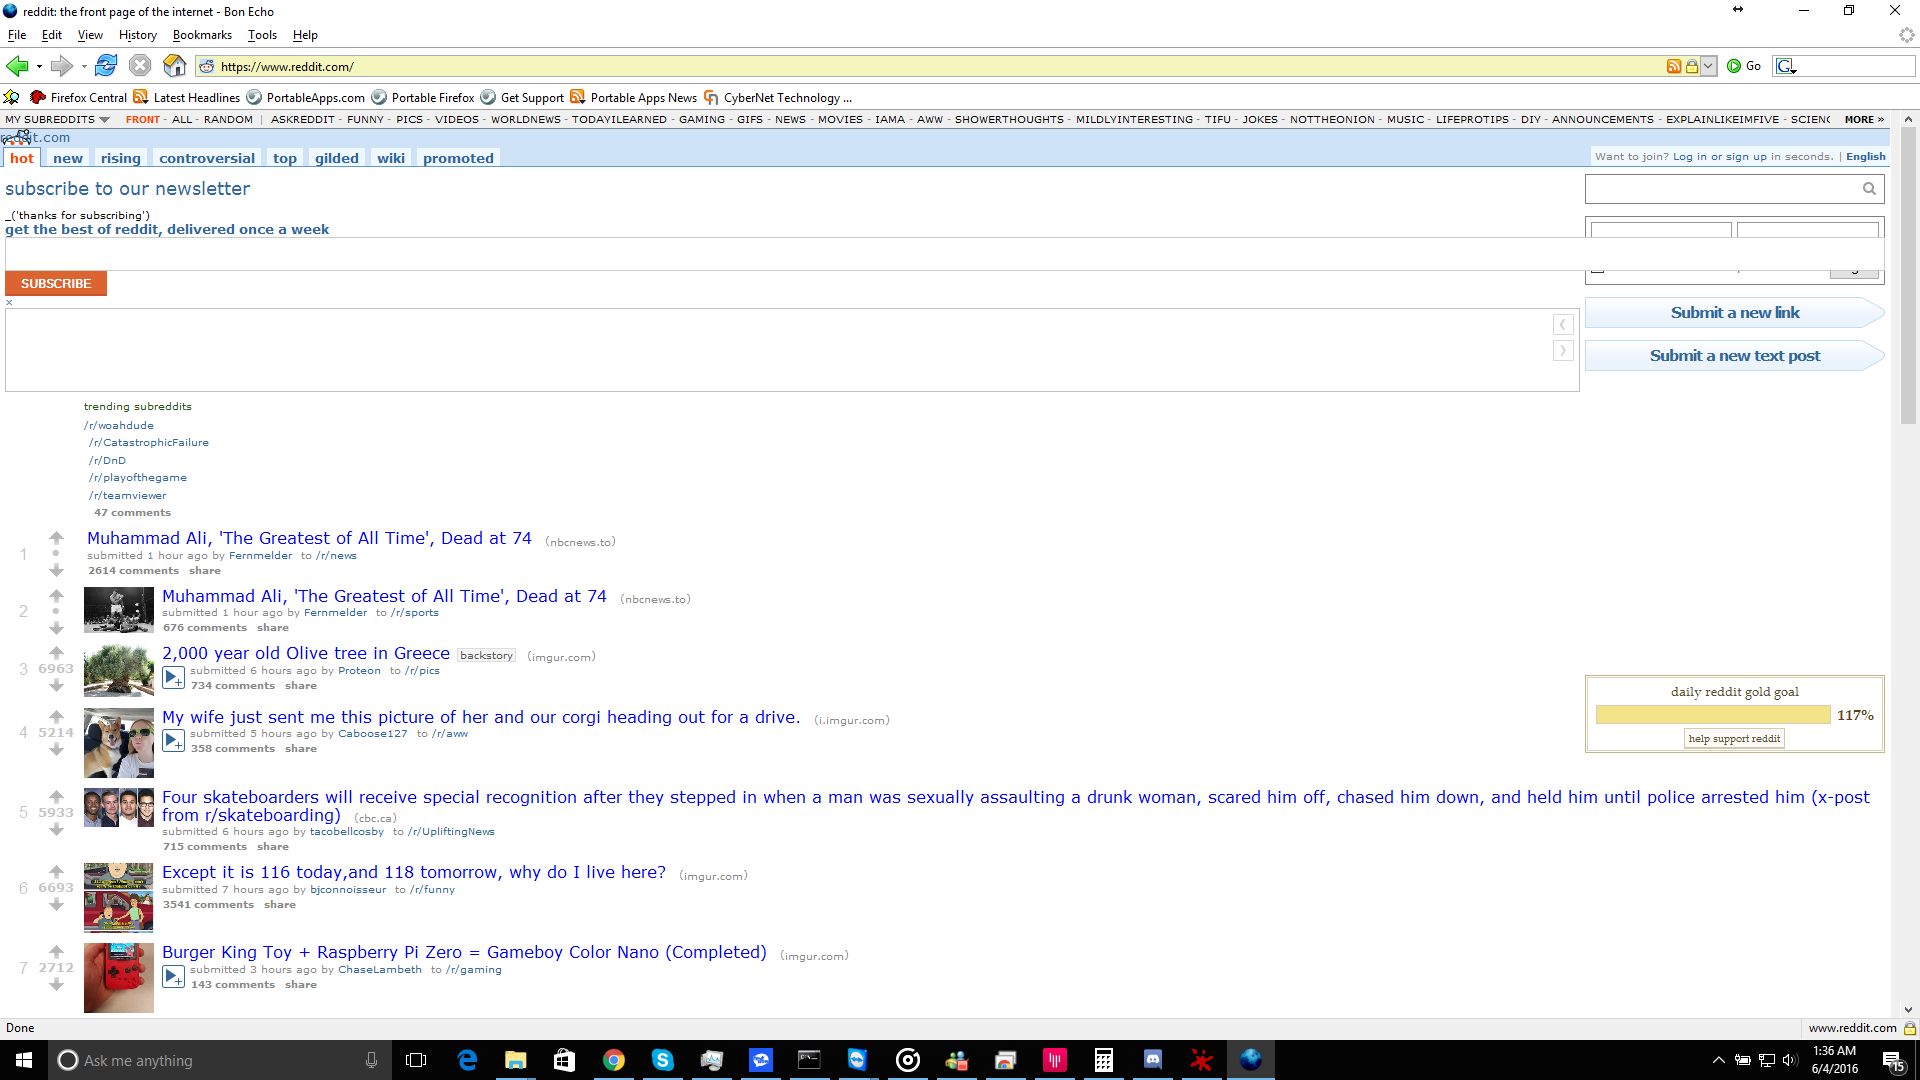Click the search magnifier in reddit's search box
The image size is (1920, 1080).
coord(1869,188)
